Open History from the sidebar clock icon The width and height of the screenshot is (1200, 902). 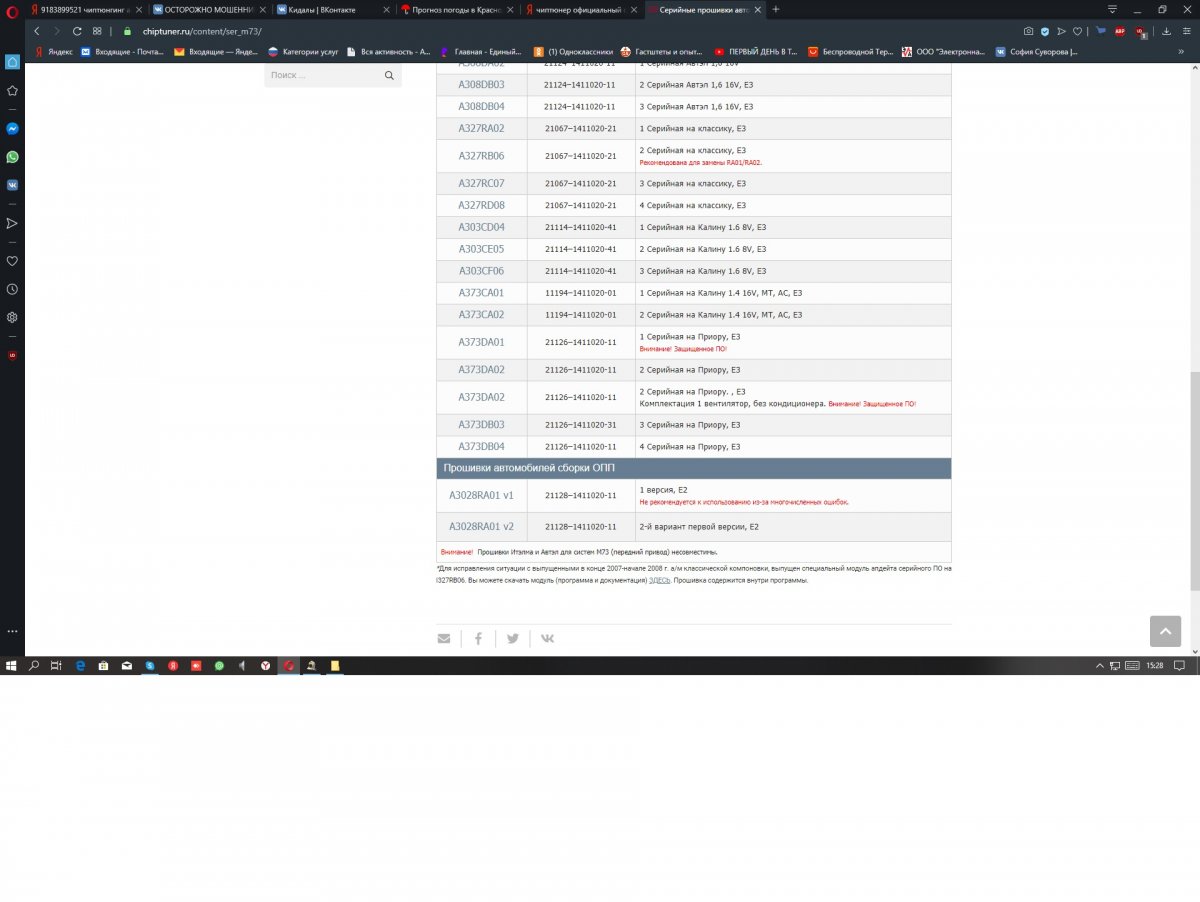tap(12, 289)
